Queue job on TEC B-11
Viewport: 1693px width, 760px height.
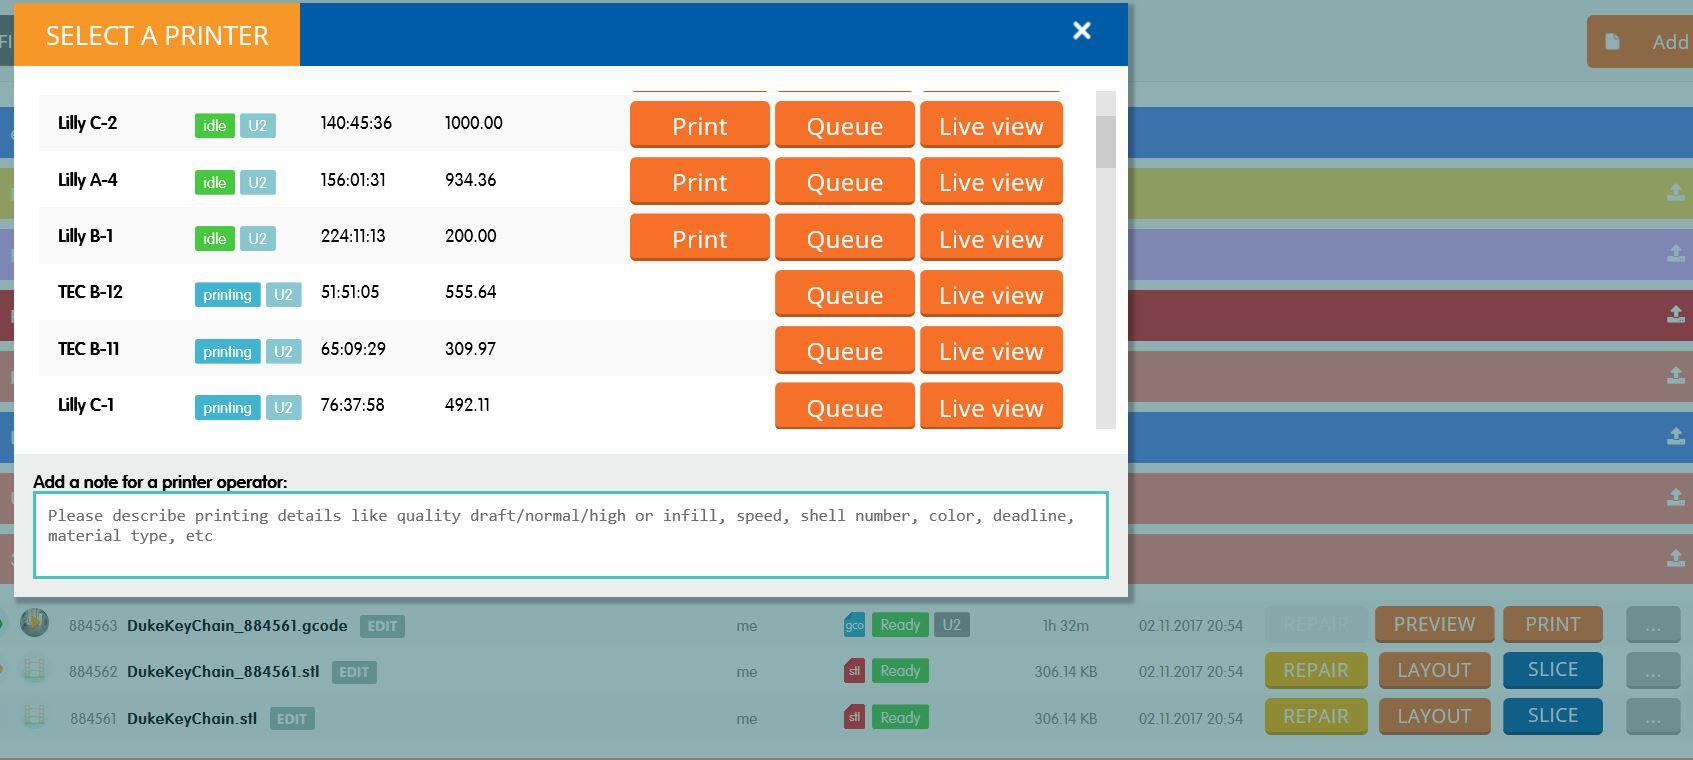[x=844, y=350]
